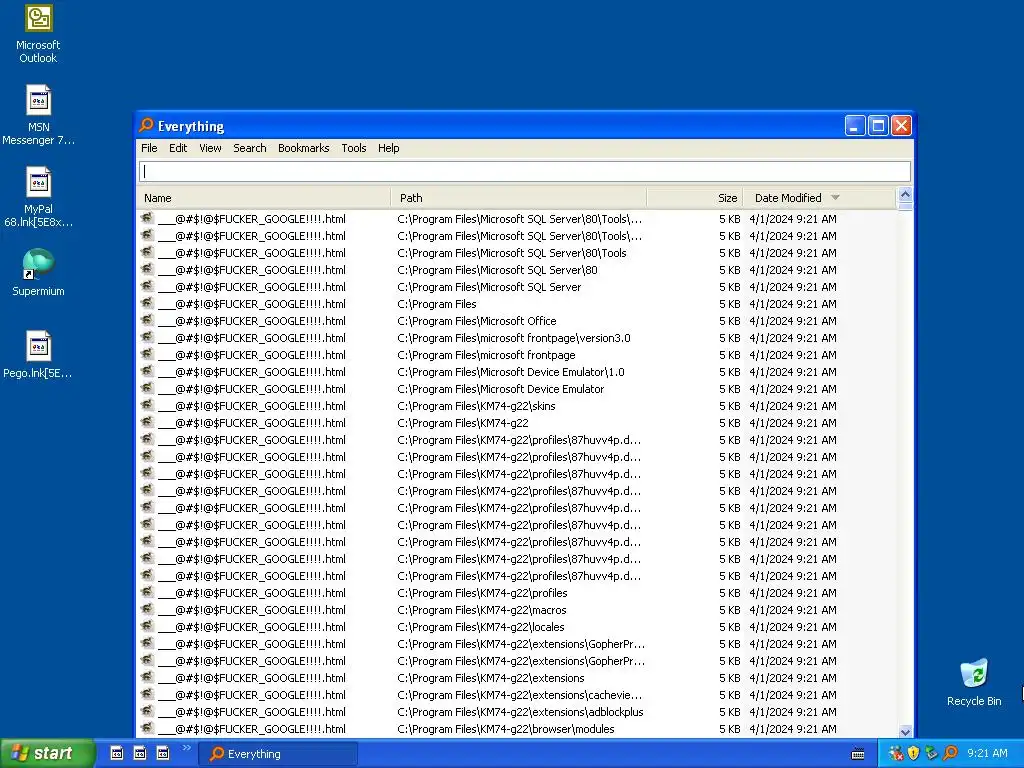Viewport: 1024px width, 768px height.
Task: Click in the Everything search box
Action: click(524, 172)
